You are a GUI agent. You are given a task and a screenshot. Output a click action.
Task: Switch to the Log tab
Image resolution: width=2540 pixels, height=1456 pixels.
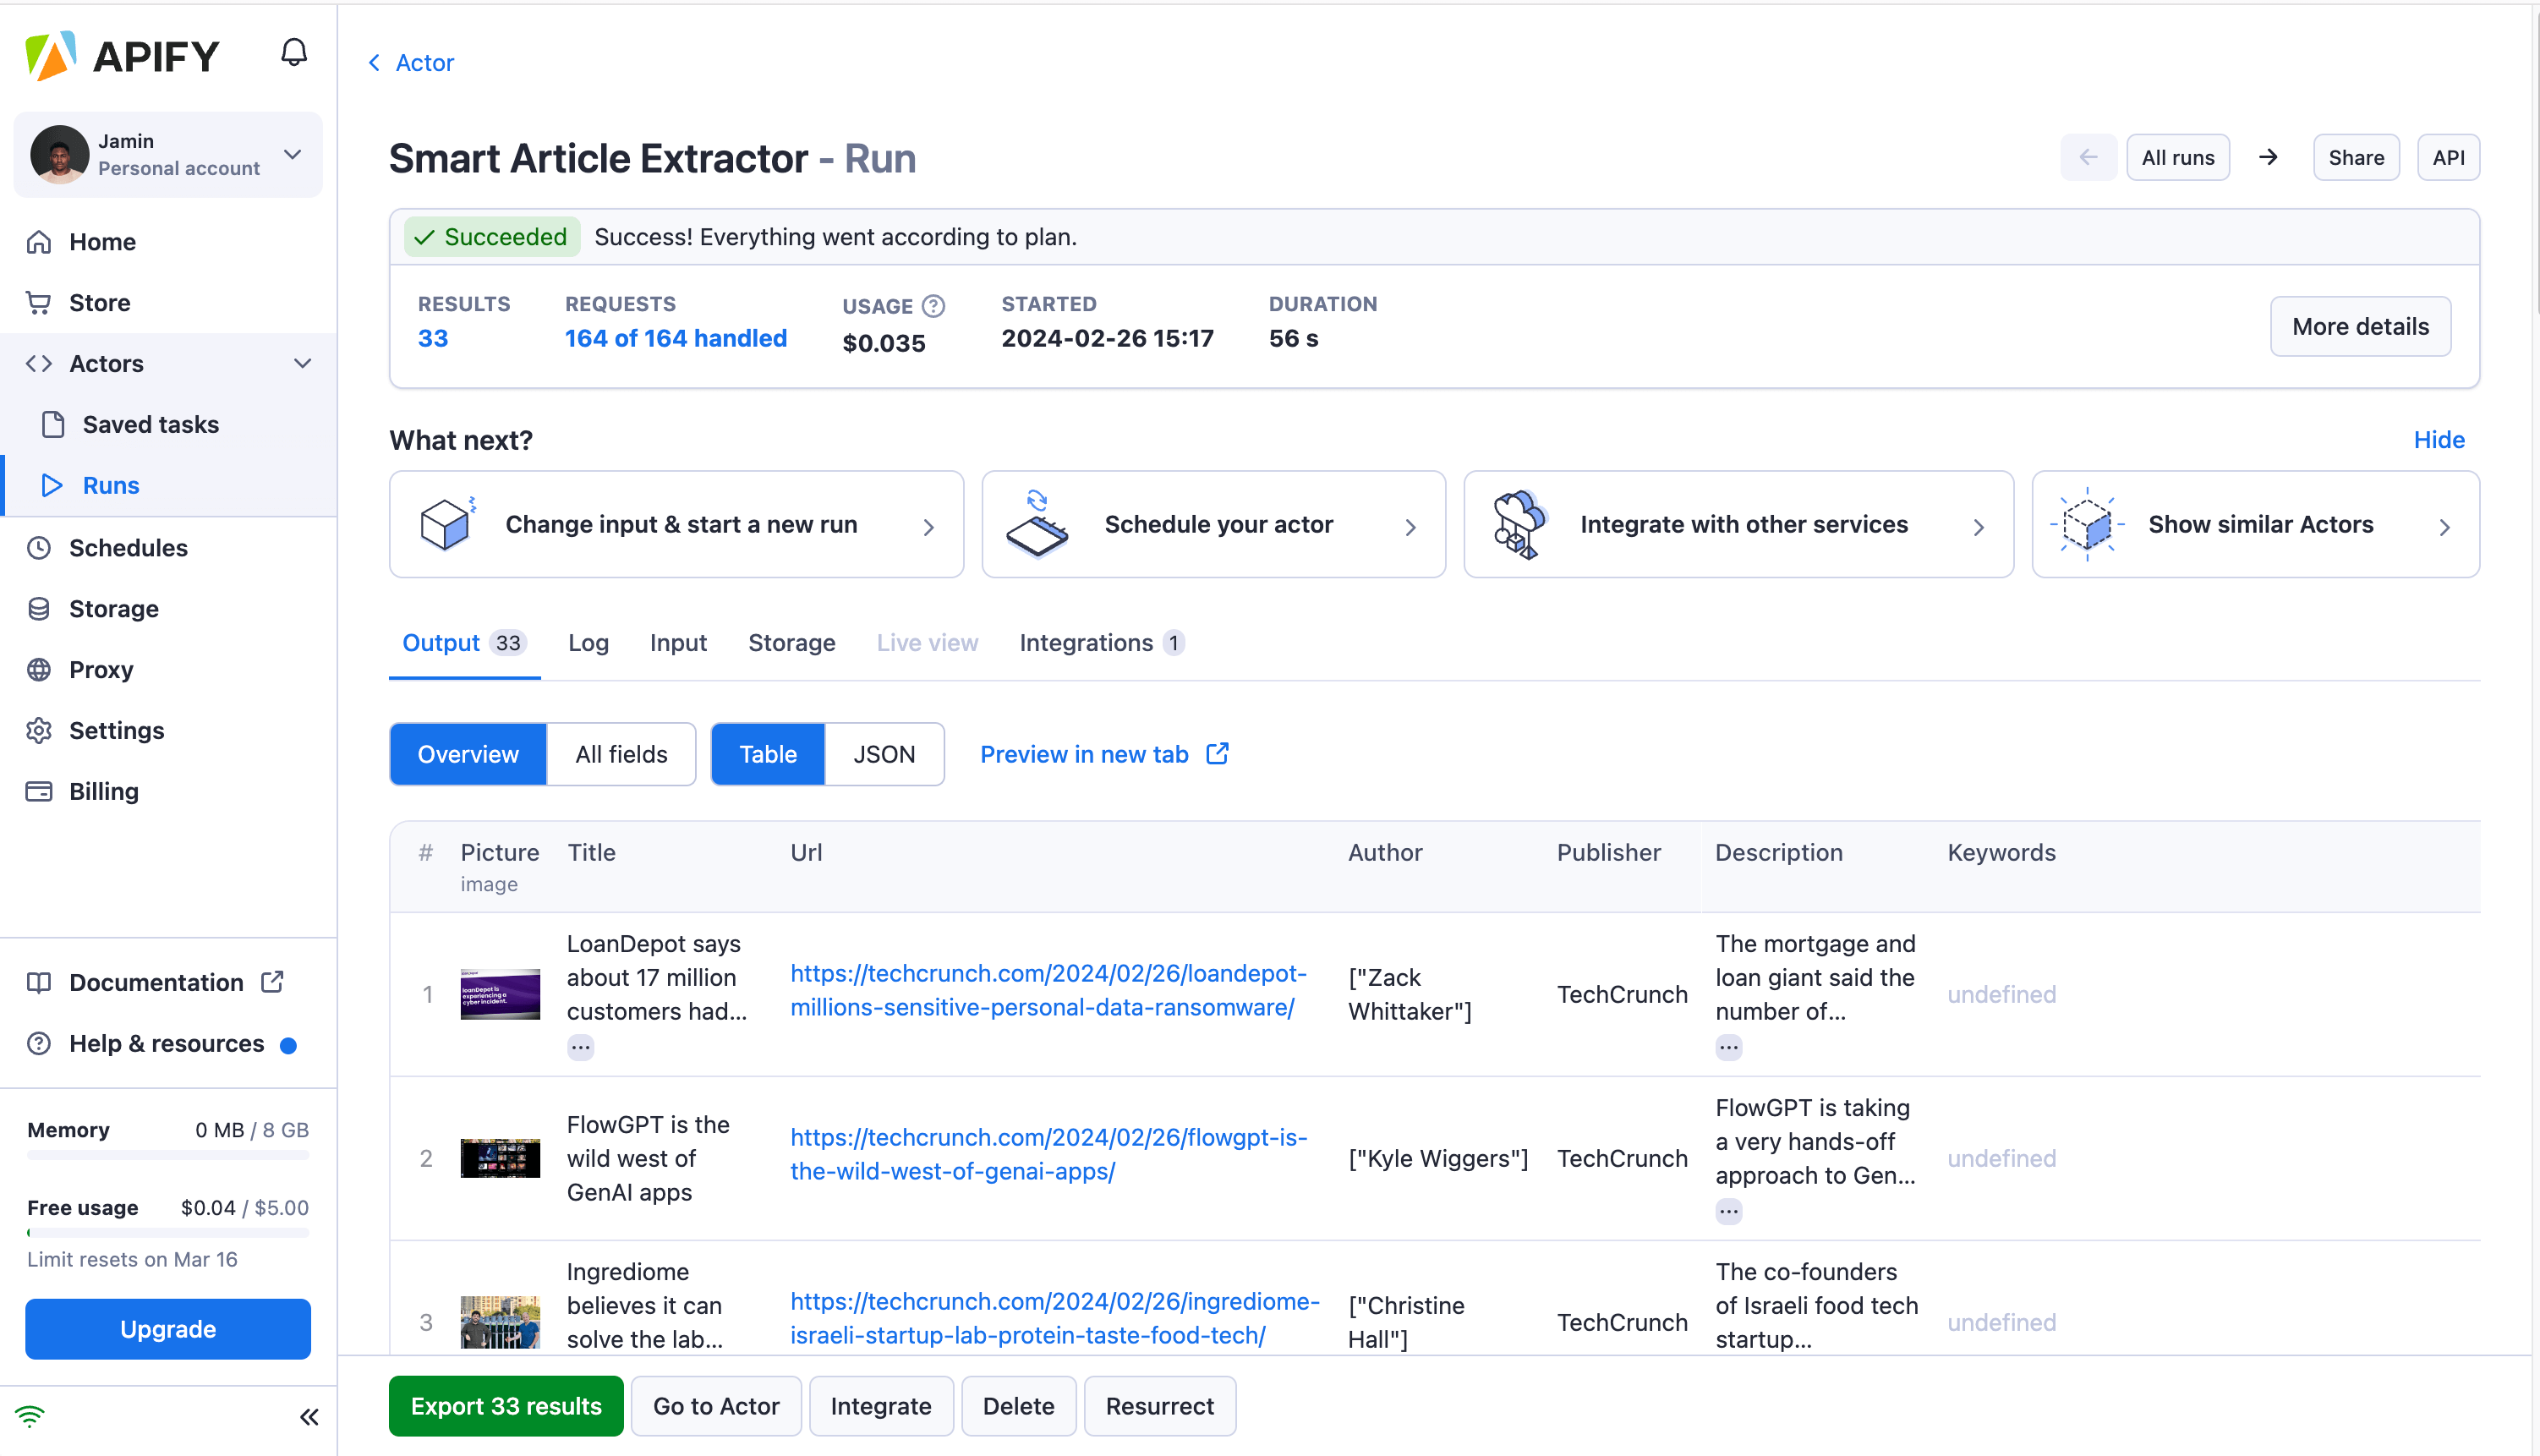pyautogui.click(x=588, y=643)
